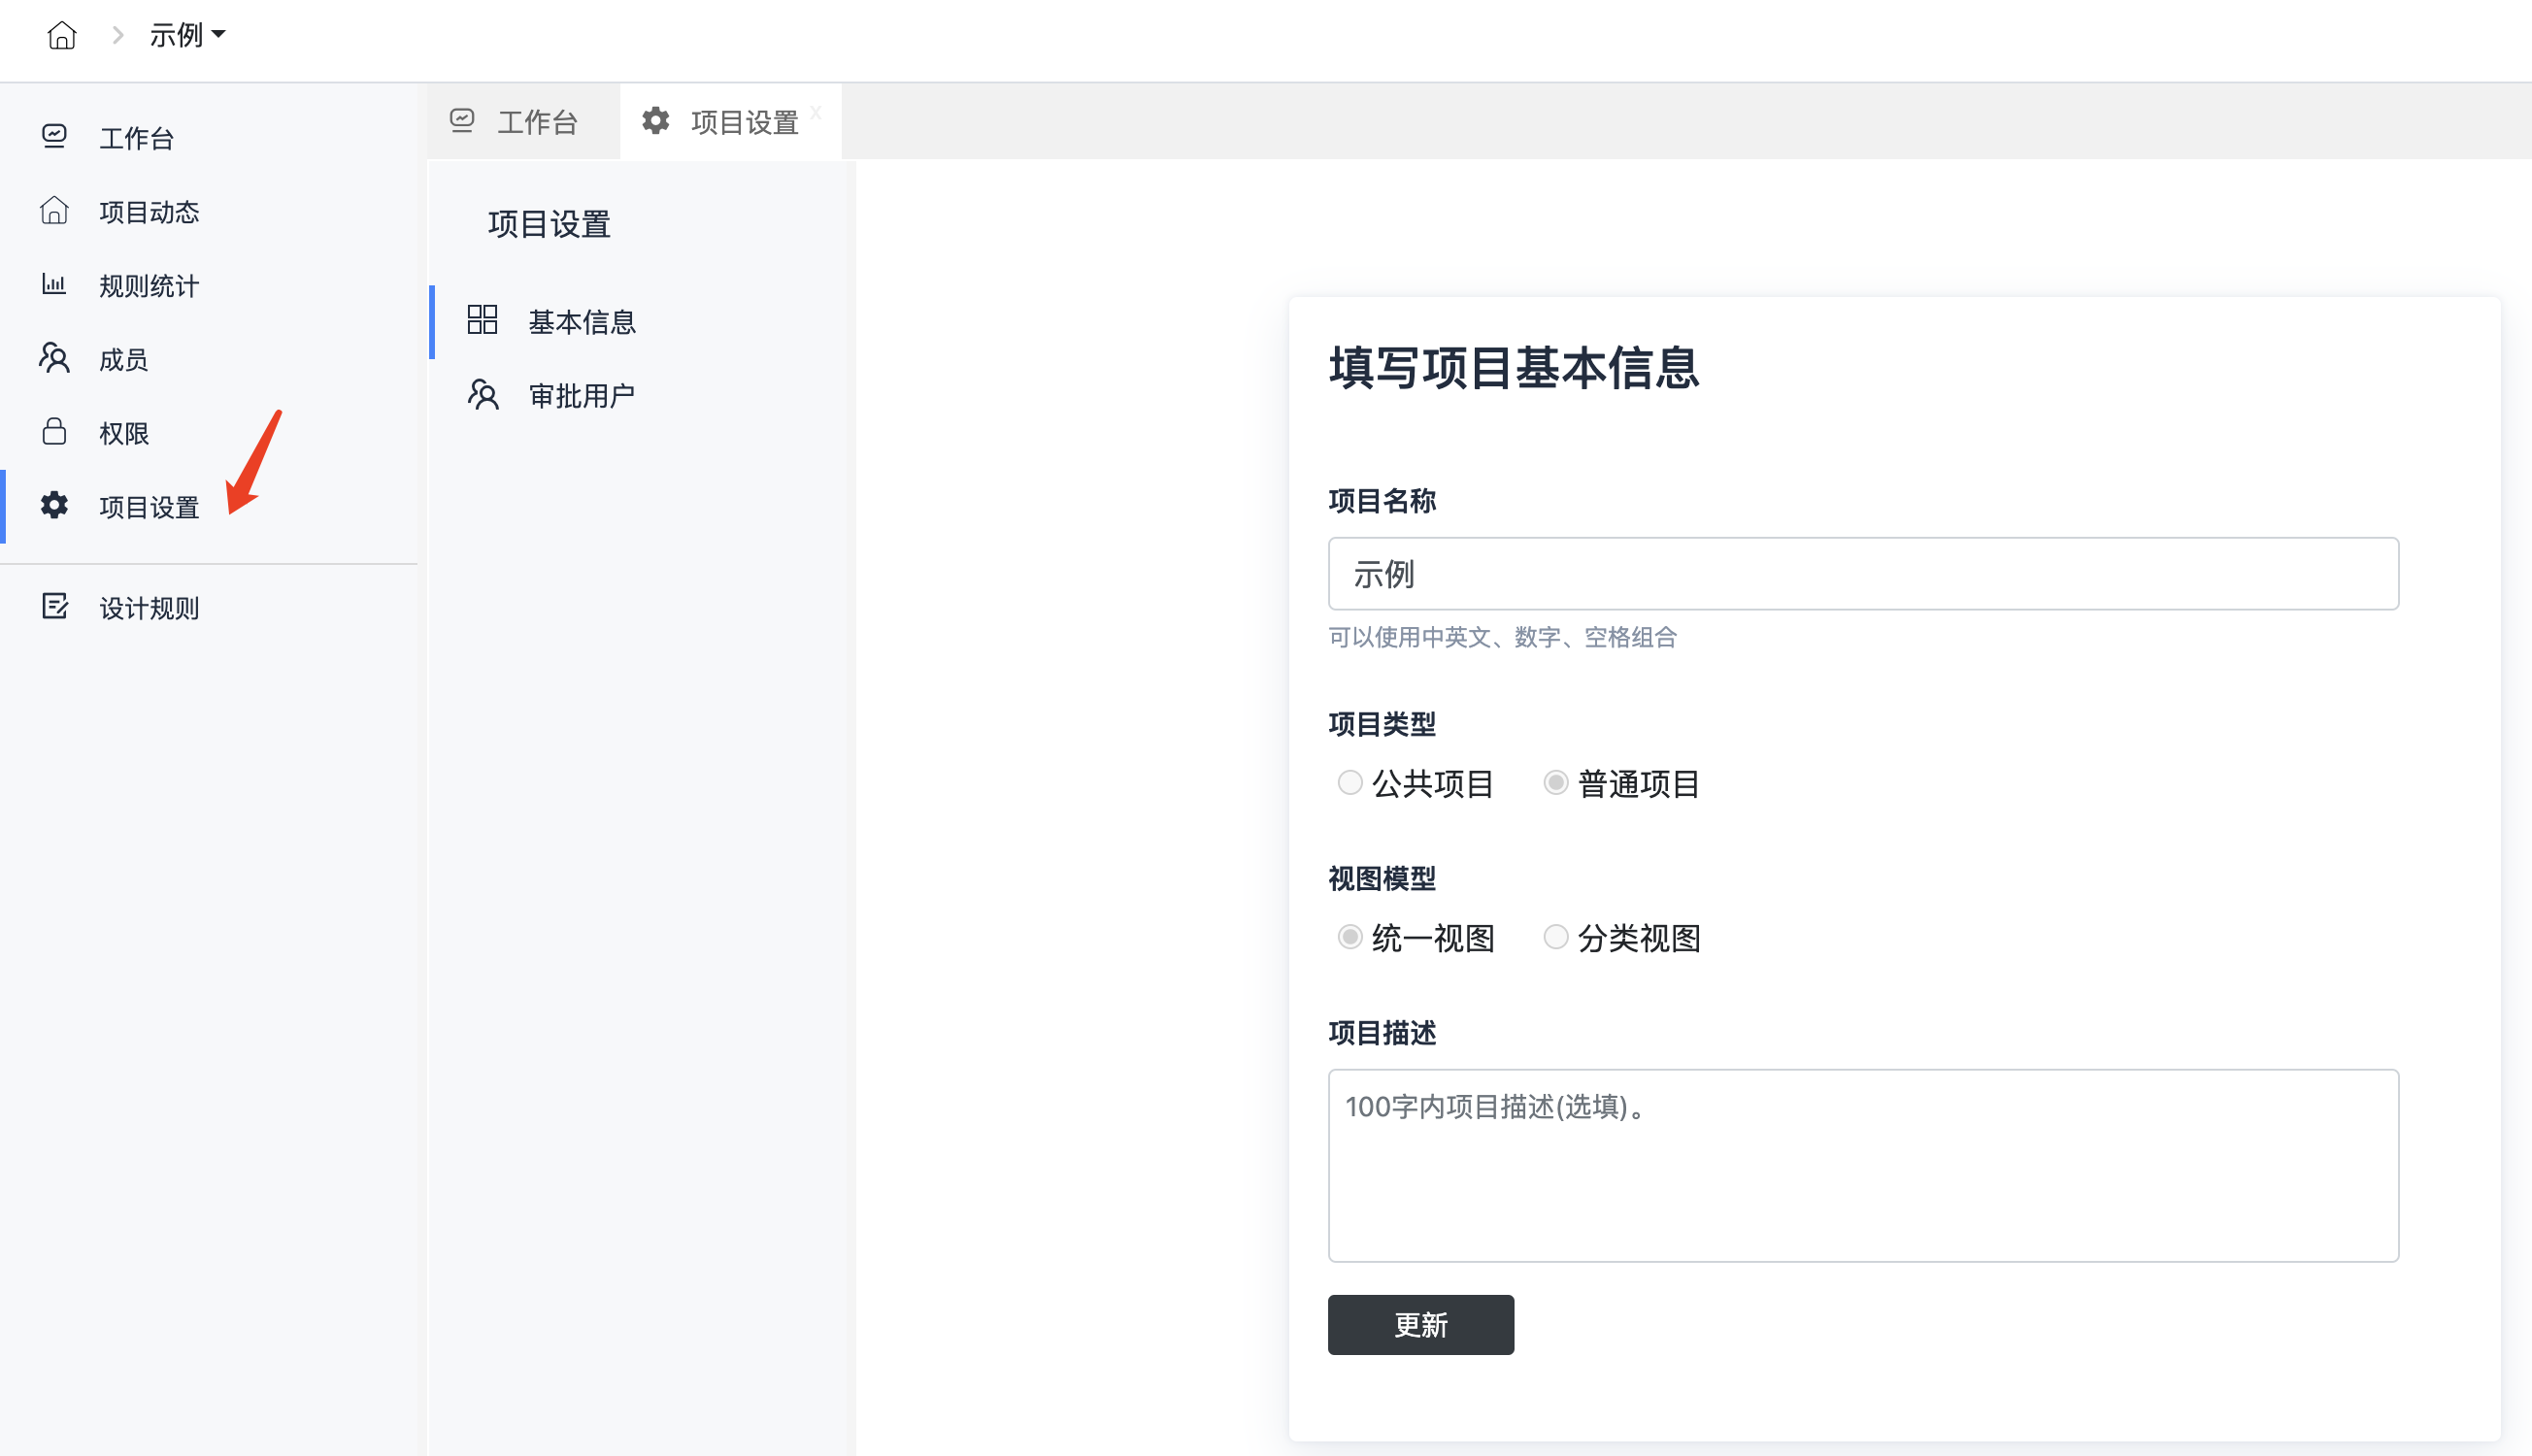Select the 公共项目 radio button
Image resolution: width=2532 pixels, height=1456 pixels.
pos(1350,782)
